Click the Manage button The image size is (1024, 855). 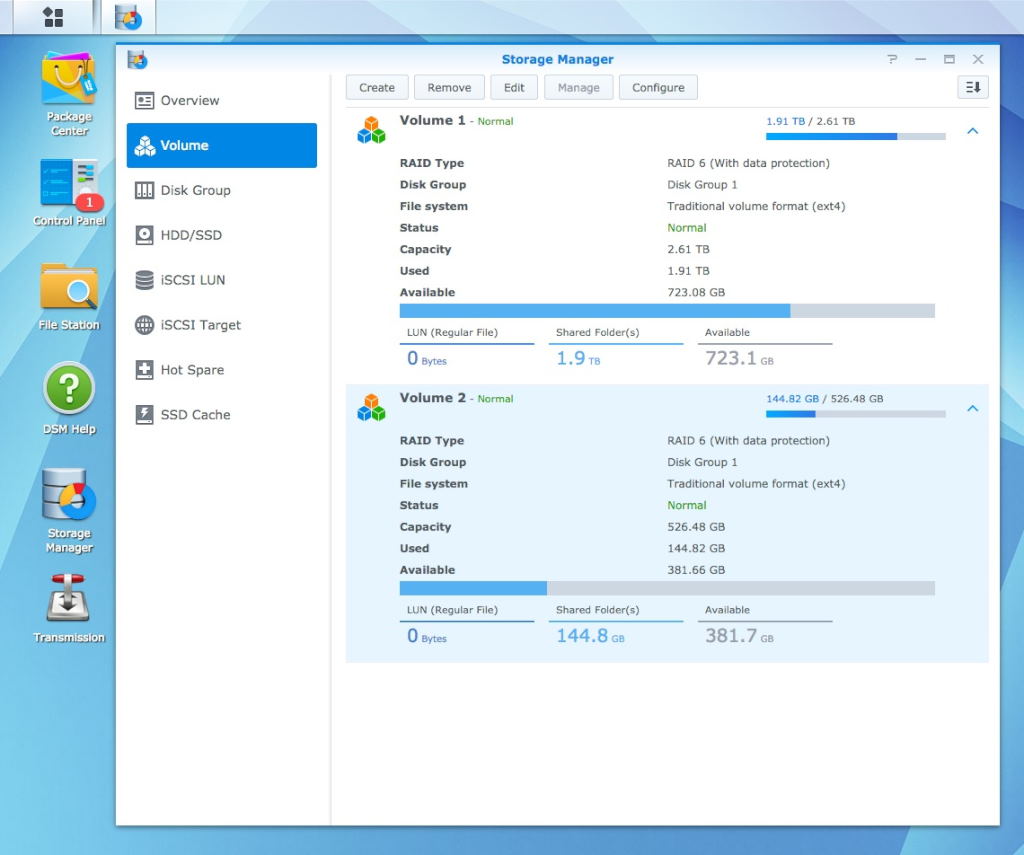pyautogui.click(x=579, y=88)
